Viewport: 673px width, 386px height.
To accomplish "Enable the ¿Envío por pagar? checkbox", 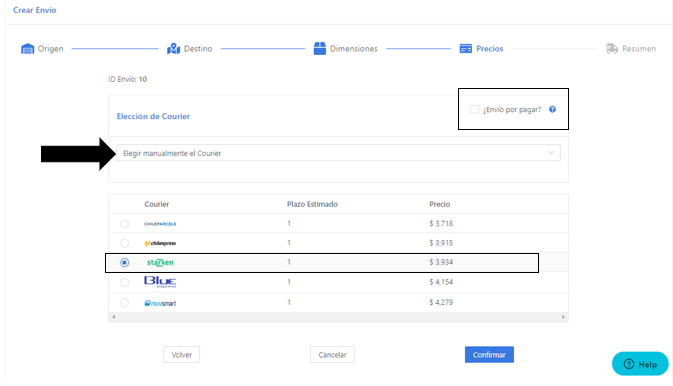I will (474, 109).
